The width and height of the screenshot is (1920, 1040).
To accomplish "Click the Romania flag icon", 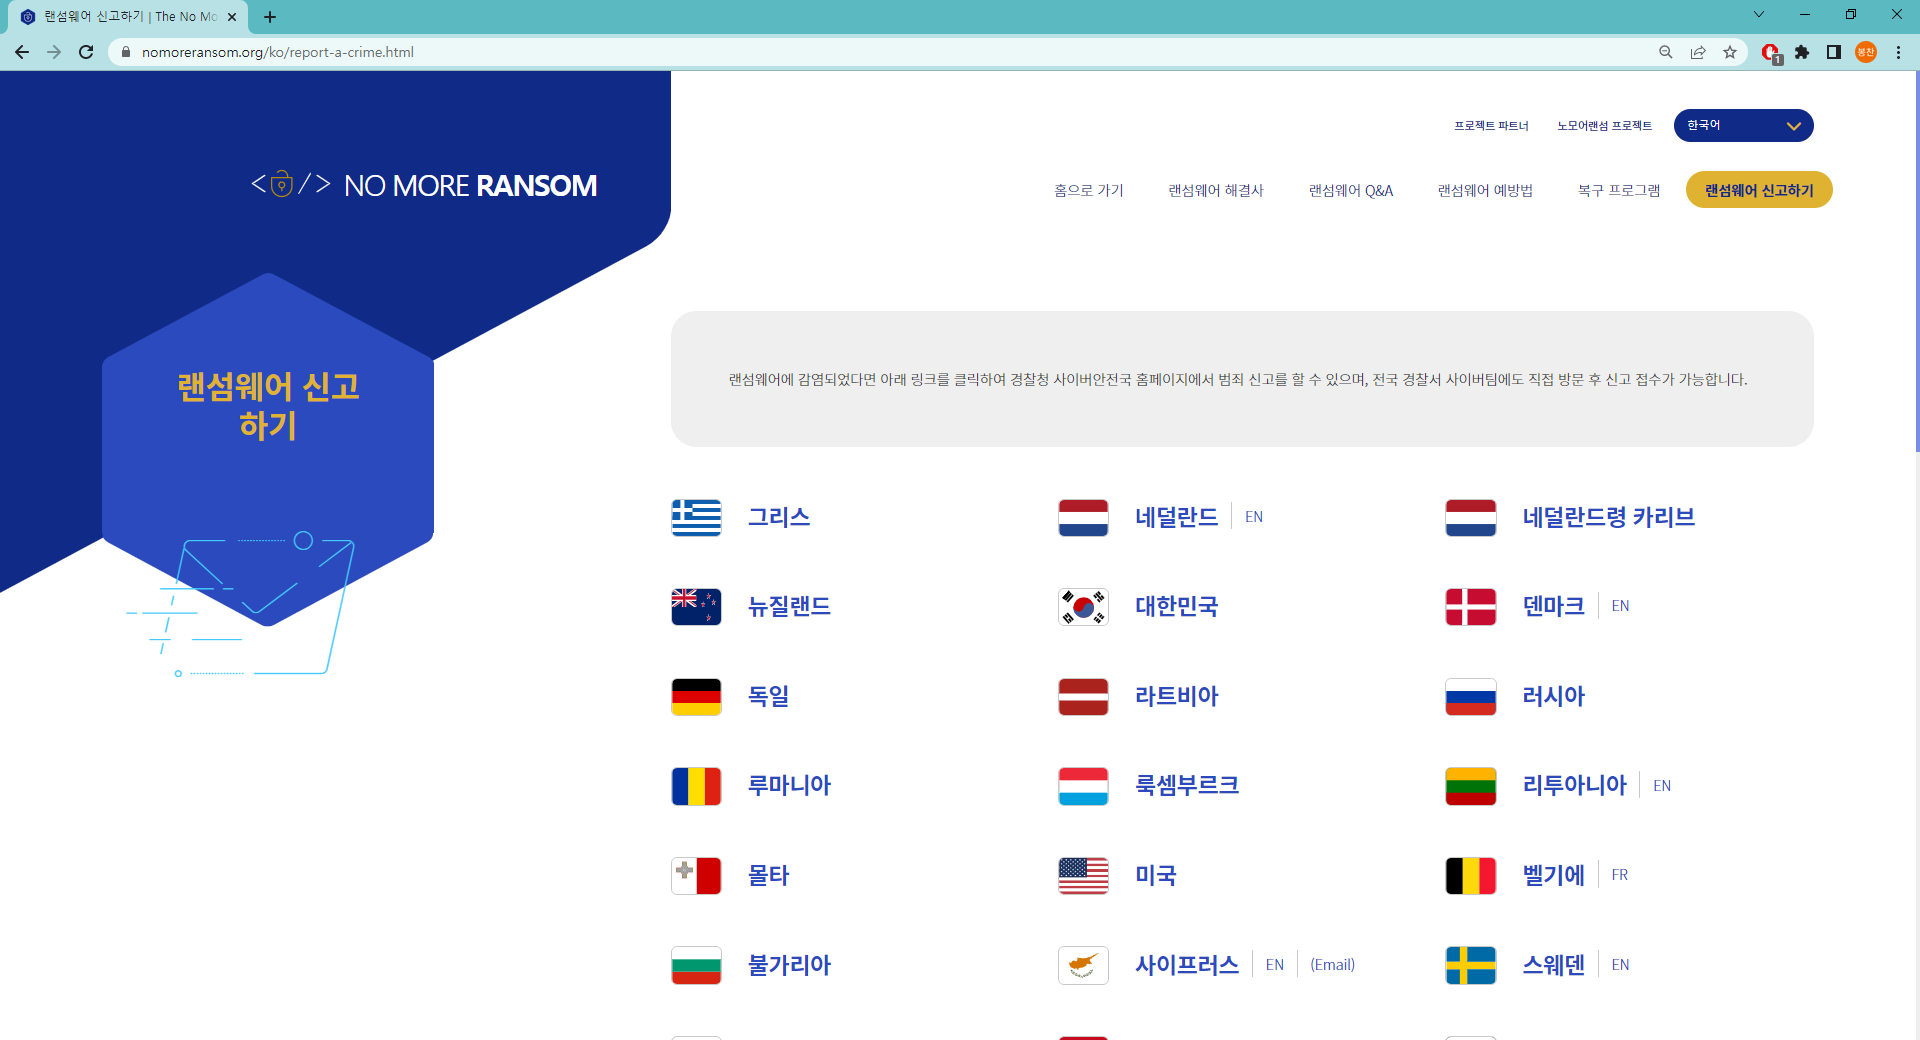I will [696, 786].
